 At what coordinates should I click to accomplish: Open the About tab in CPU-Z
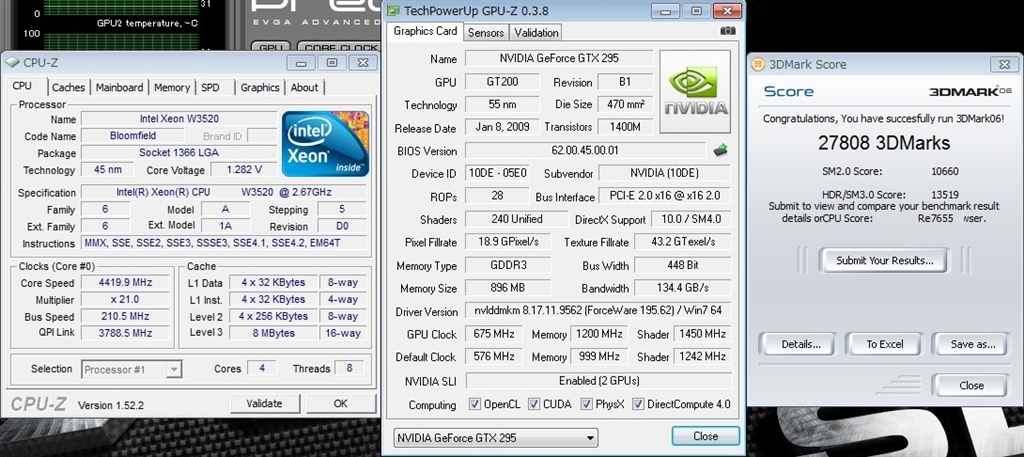click(x=304, y=87)
